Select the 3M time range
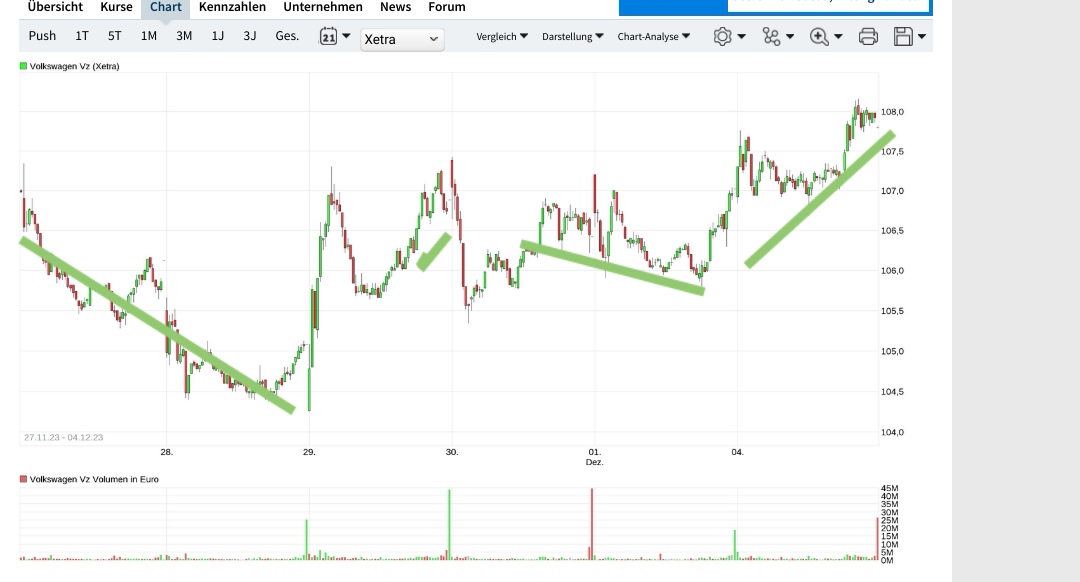The image size is (1080, 582). click(x=184, y=36)
